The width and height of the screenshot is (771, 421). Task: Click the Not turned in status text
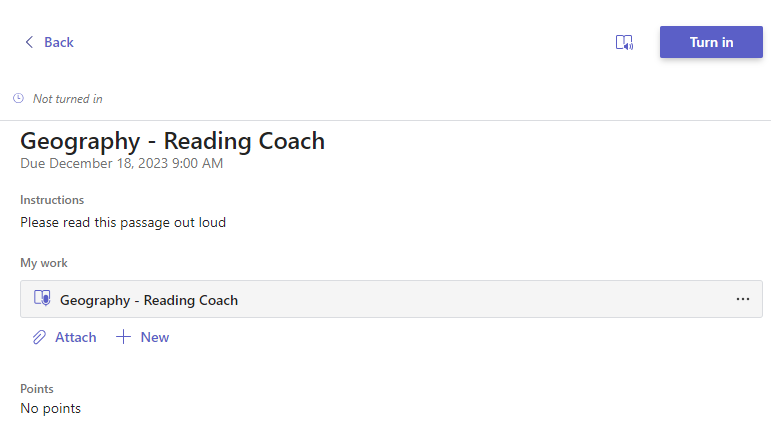coord(68,99)
